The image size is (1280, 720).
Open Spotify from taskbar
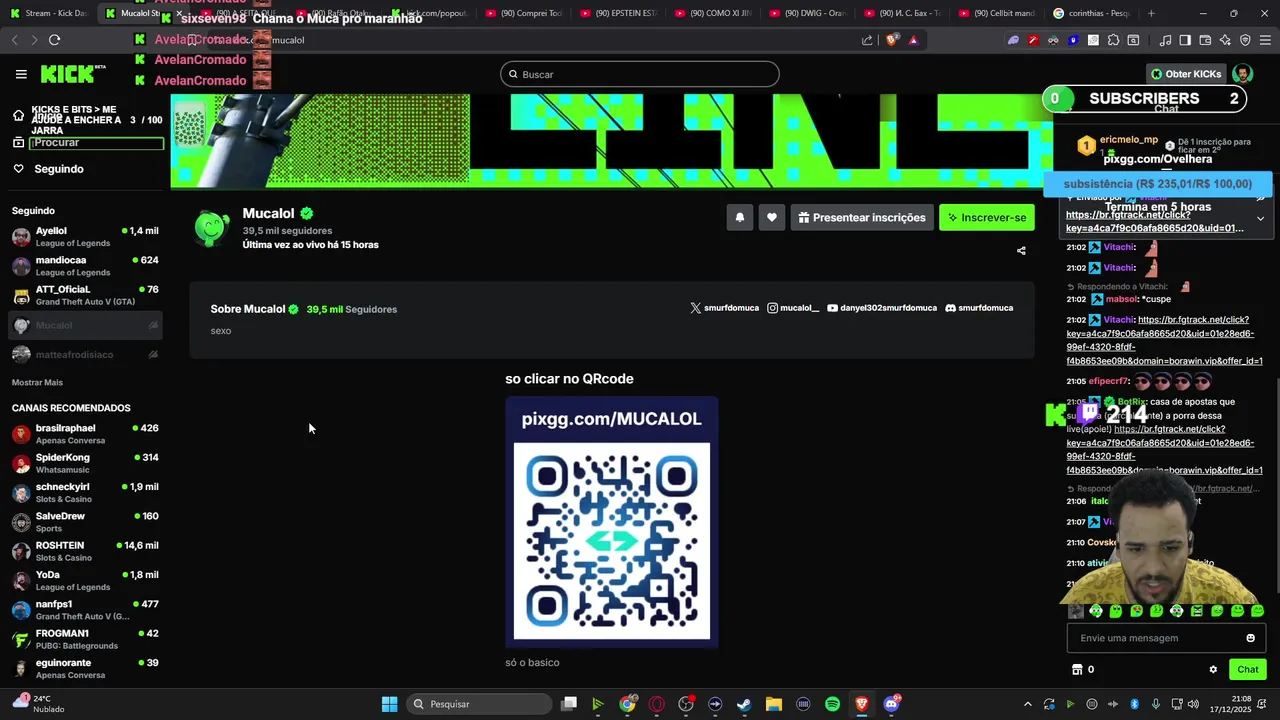832,704
